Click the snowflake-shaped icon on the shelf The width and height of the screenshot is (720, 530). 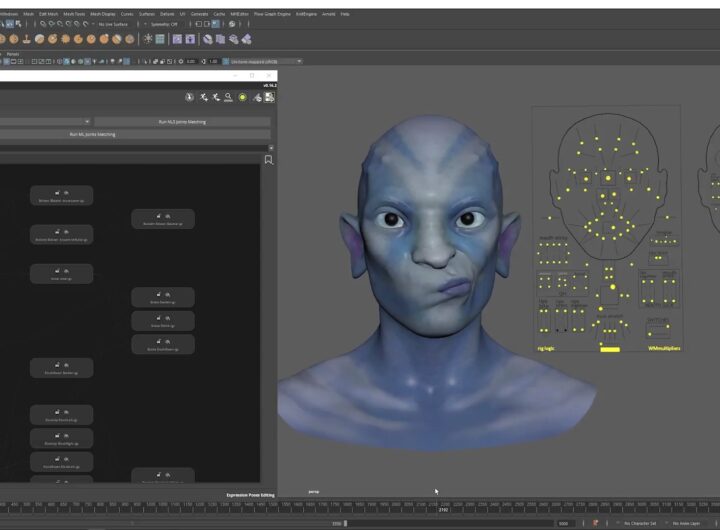[148, 39]
